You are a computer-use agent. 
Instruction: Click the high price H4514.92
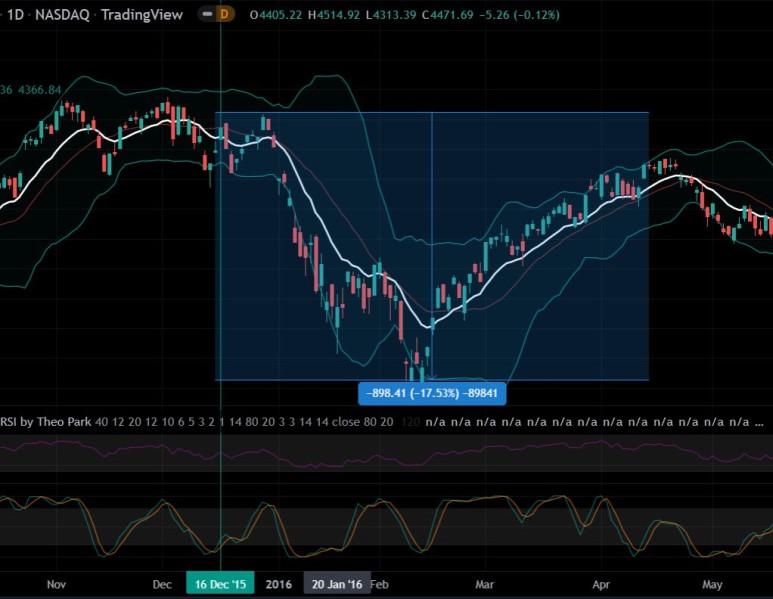tap(334, 15)
